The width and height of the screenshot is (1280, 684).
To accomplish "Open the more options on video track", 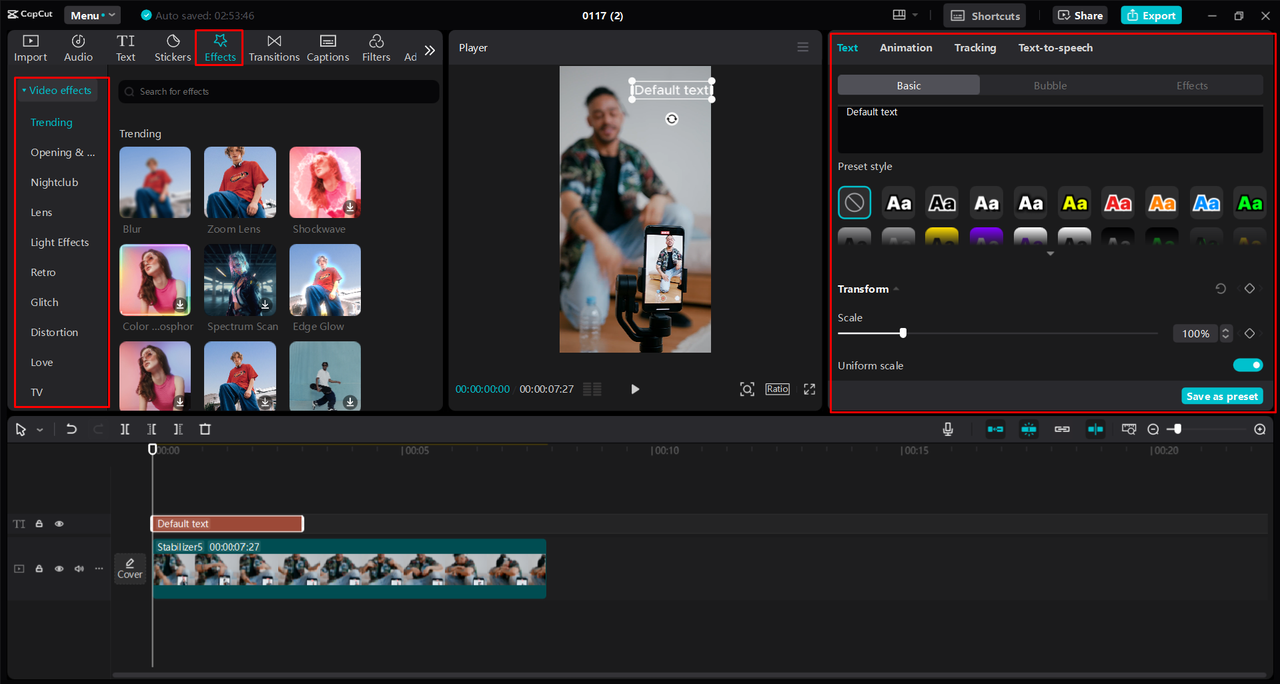I will click(x=99, y=568).
